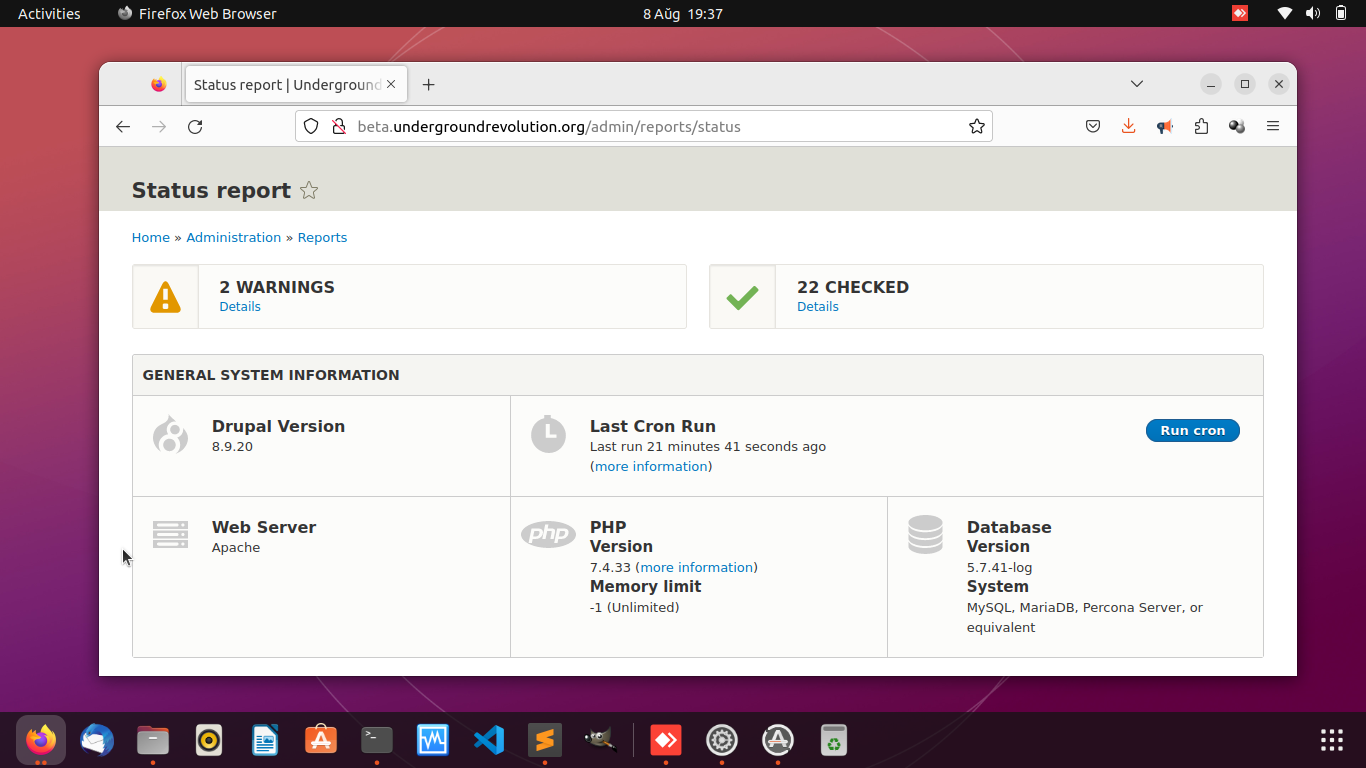Open the Firefox hamburger application menu

tap(1273, 127)
